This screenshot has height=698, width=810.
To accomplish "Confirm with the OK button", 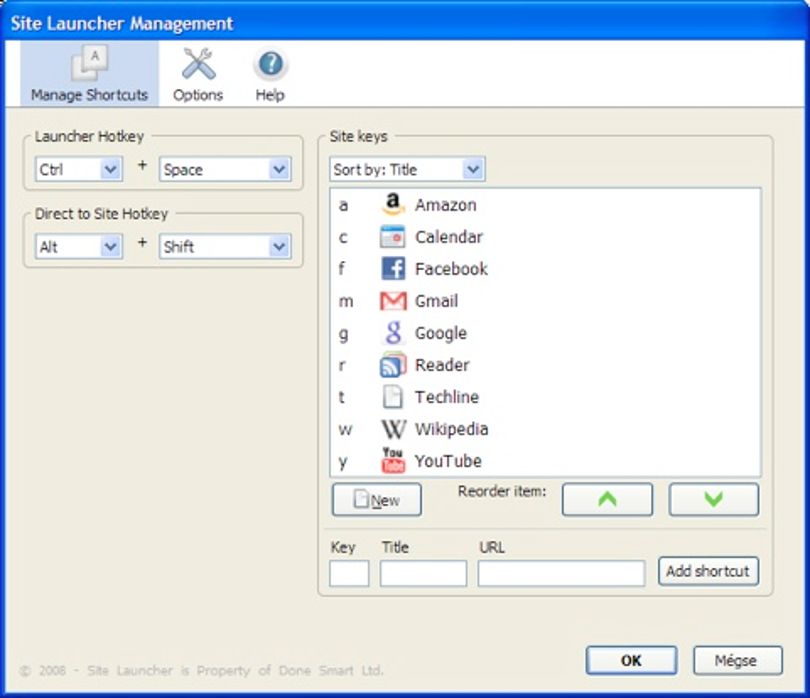I will click(631, 660).
